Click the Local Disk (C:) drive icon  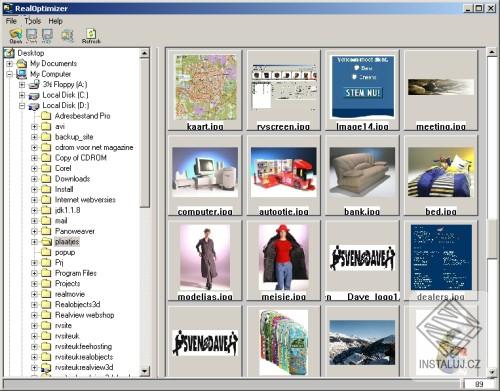[34, 95]
